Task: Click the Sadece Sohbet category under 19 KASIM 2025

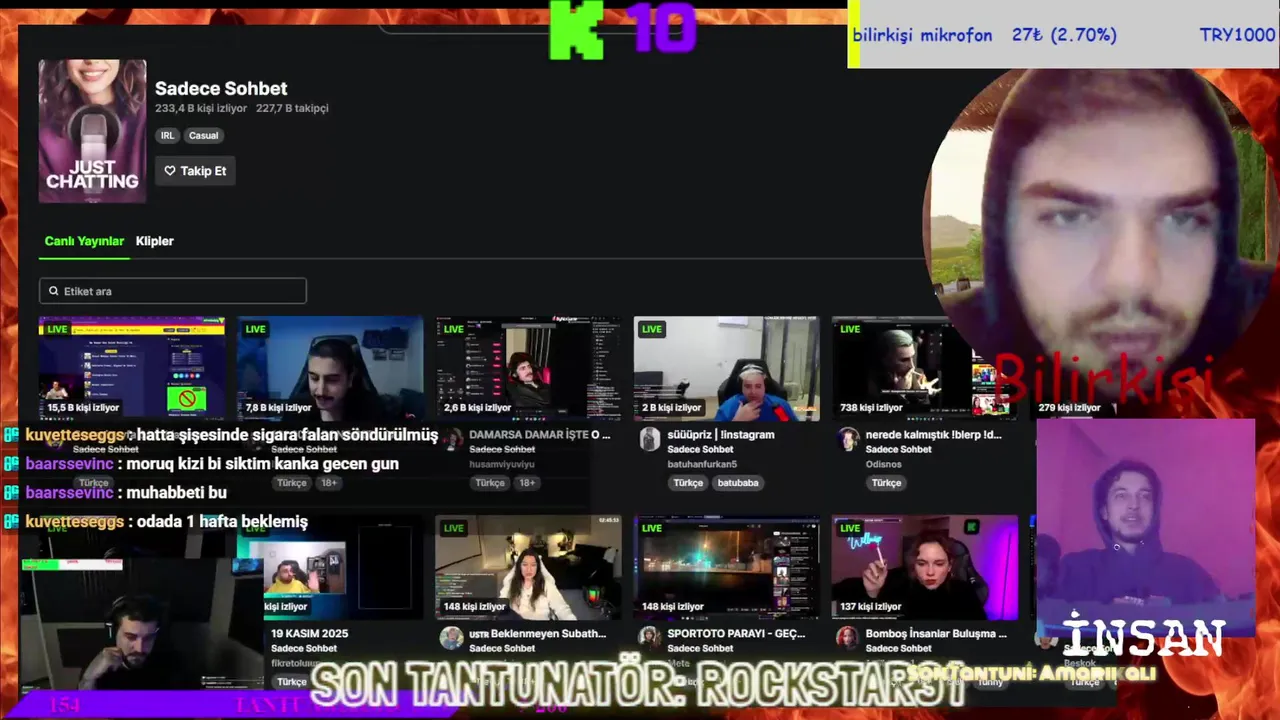Action: [304, 649]
